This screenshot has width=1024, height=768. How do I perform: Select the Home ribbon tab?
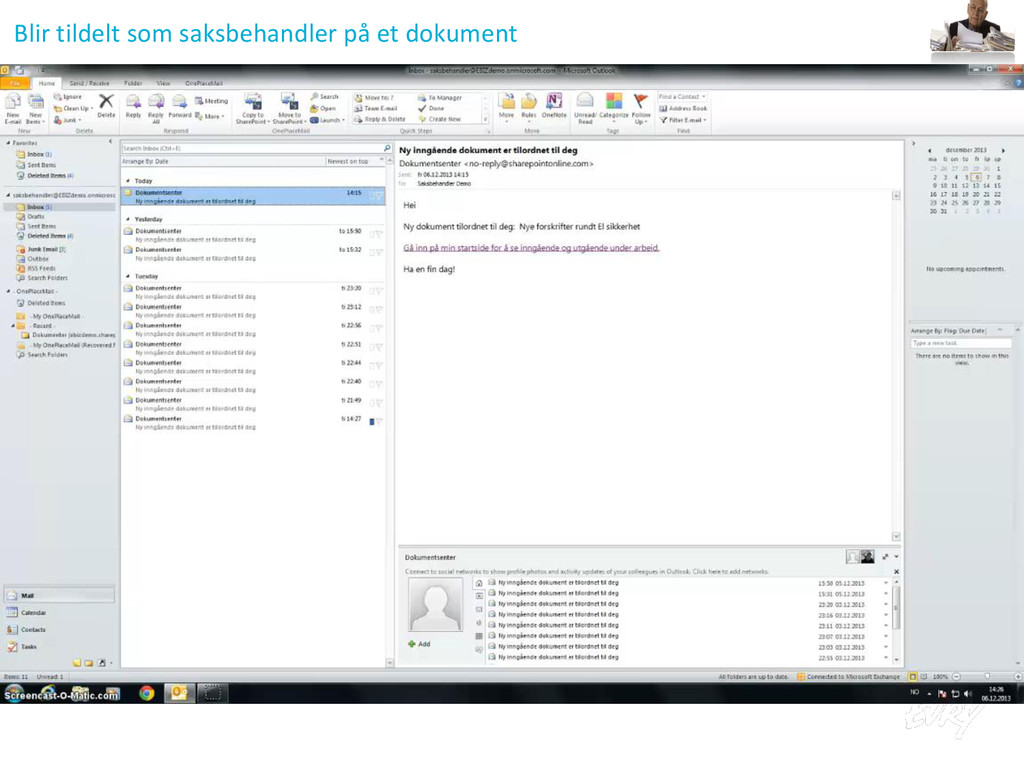click(46, 84)
